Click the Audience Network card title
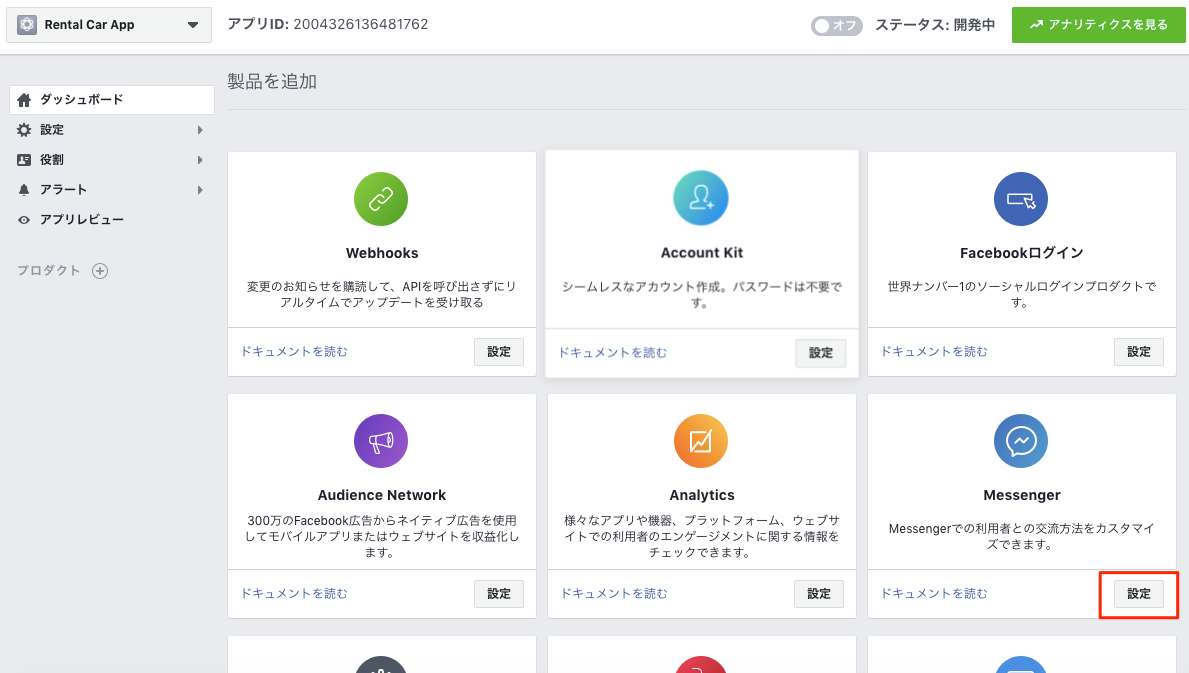Screen dimensions: 1189x673 tap(381, 495)
